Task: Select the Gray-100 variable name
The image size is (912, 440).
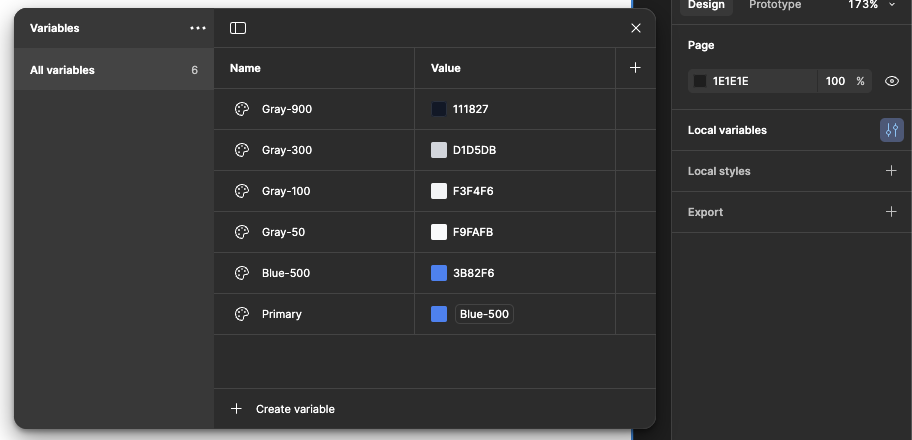Action: (x=286, y=191)
